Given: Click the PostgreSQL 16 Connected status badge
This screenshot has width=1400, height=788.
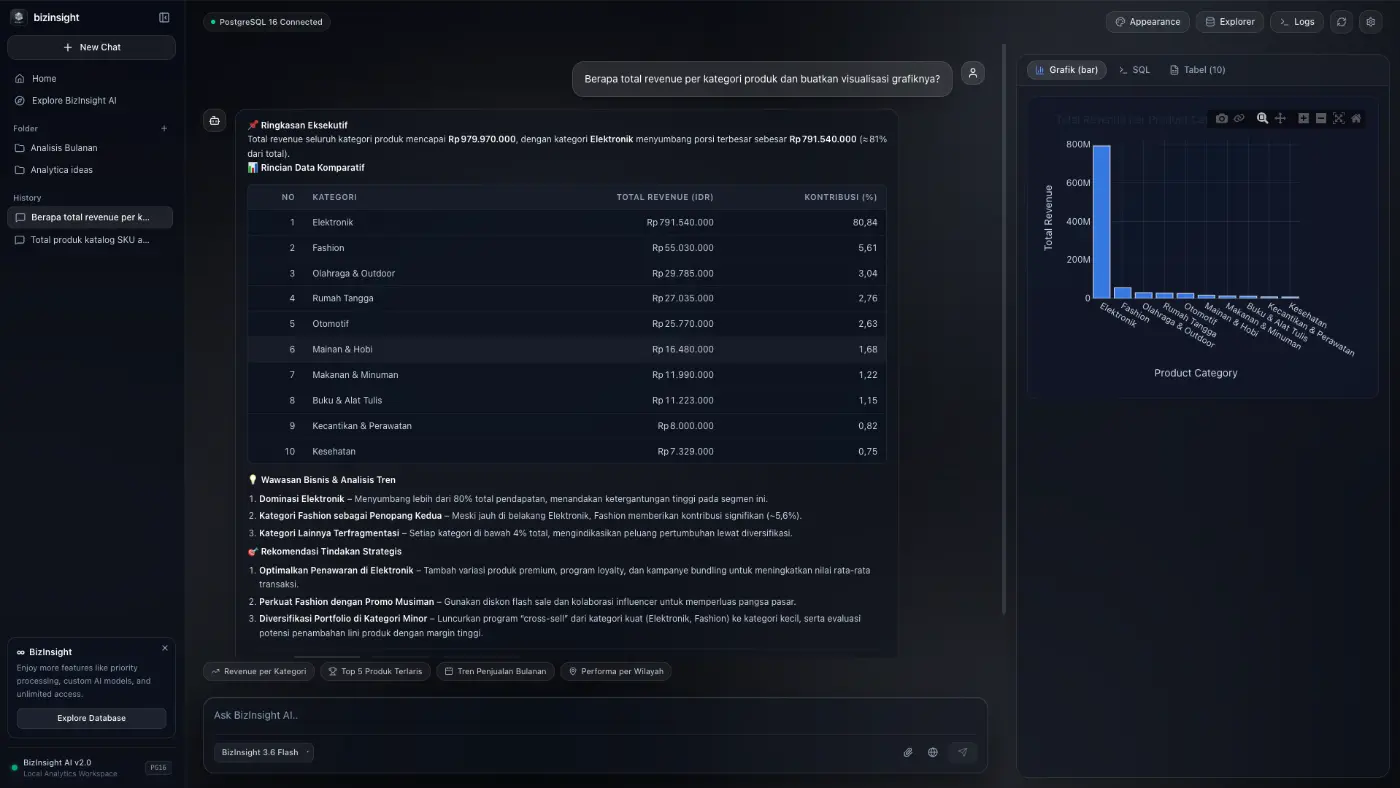Looking at the screenshot, I should tap(267, 22).
